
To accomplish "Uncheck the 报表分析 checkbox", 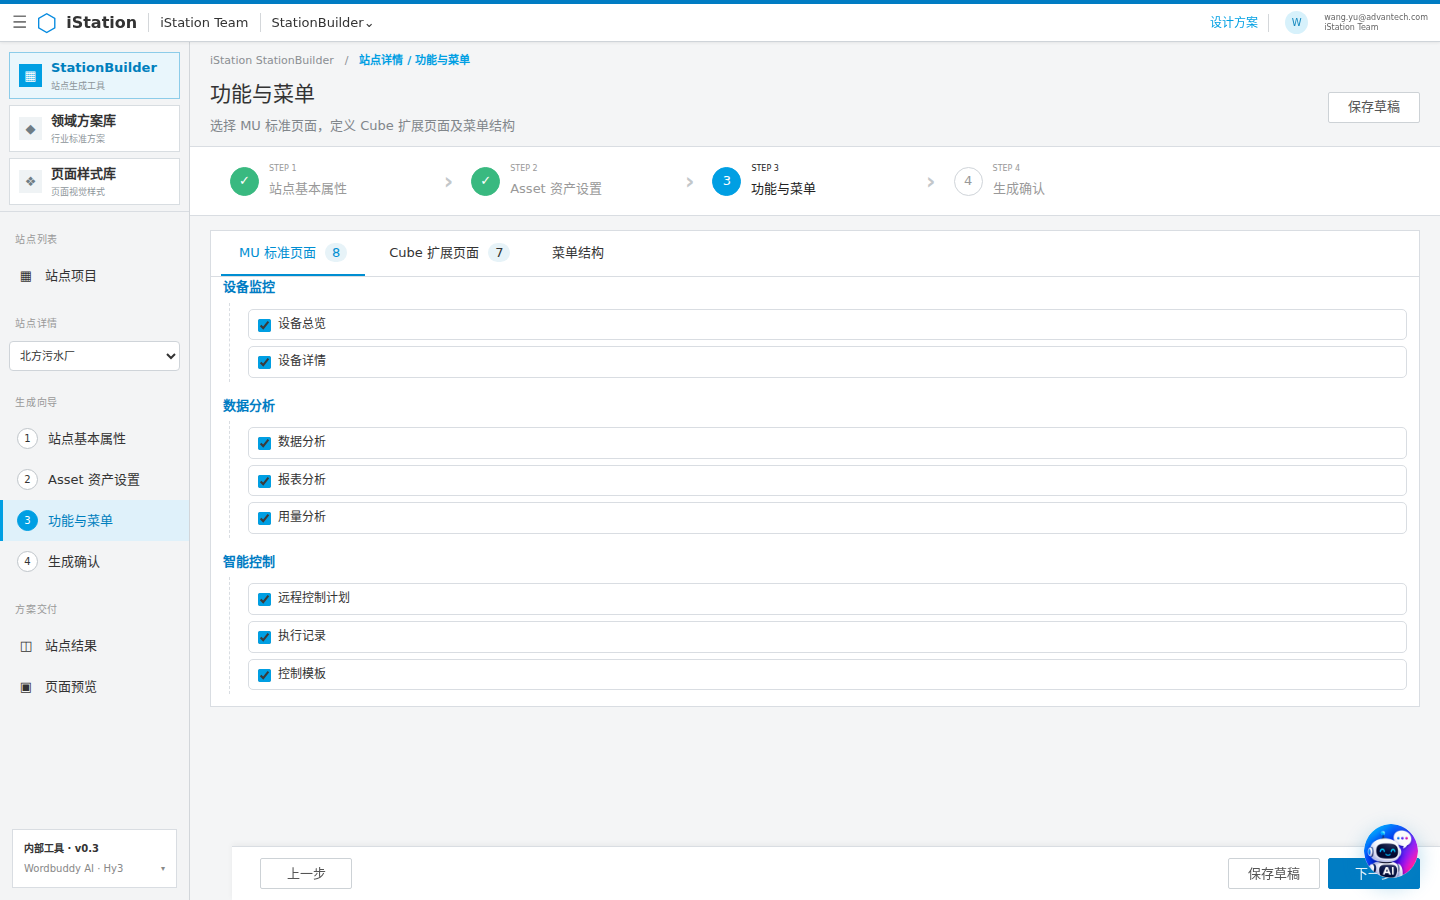I will (265, 481).
